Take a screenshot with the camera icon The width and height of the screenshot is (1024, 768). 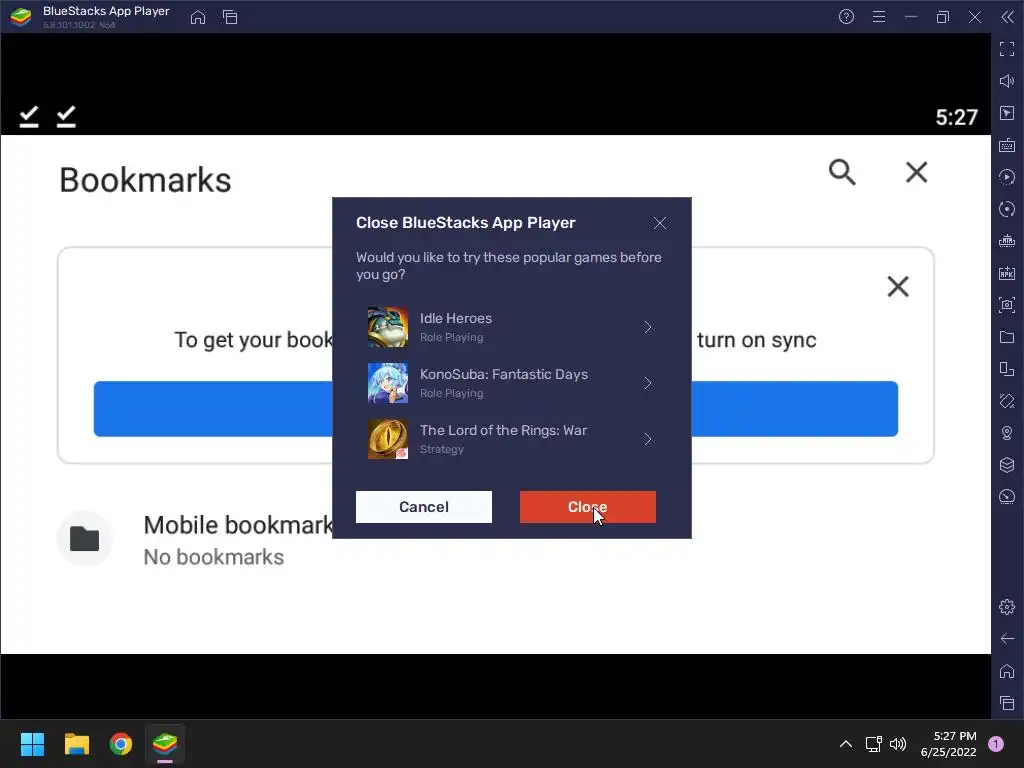(x=1007, y=305)
